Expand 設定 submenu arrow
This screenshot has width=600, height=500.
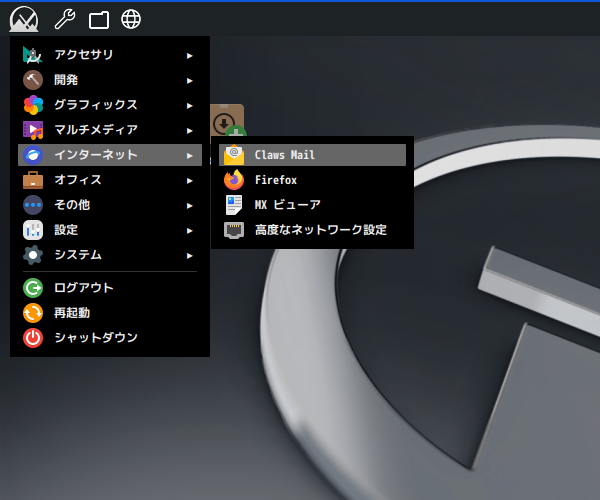pyautogui.click(x=189, y=231)
